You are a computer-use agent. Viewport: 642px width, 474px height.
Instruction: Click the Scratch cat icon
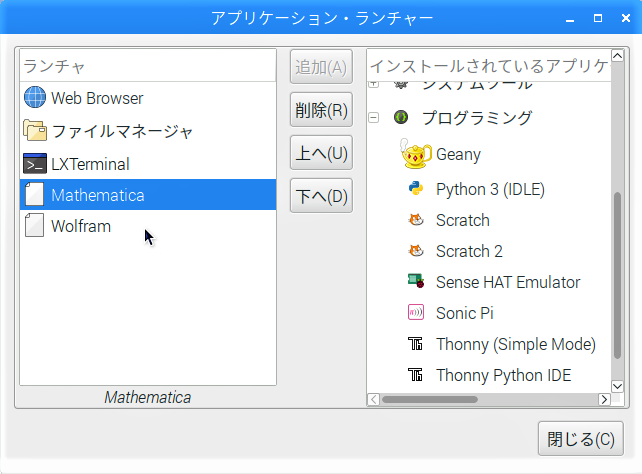pos(416,220)
